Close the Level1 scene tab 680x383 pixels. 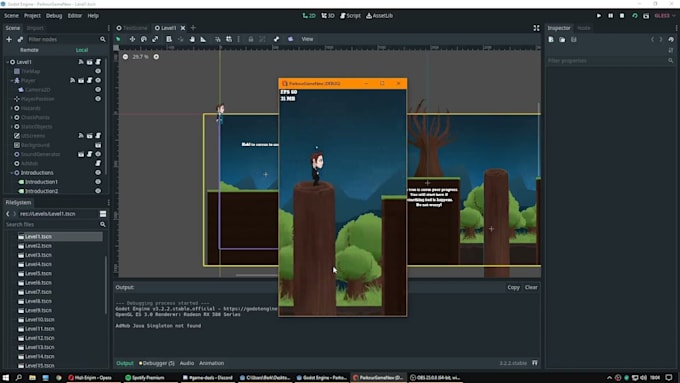point(183,28)
